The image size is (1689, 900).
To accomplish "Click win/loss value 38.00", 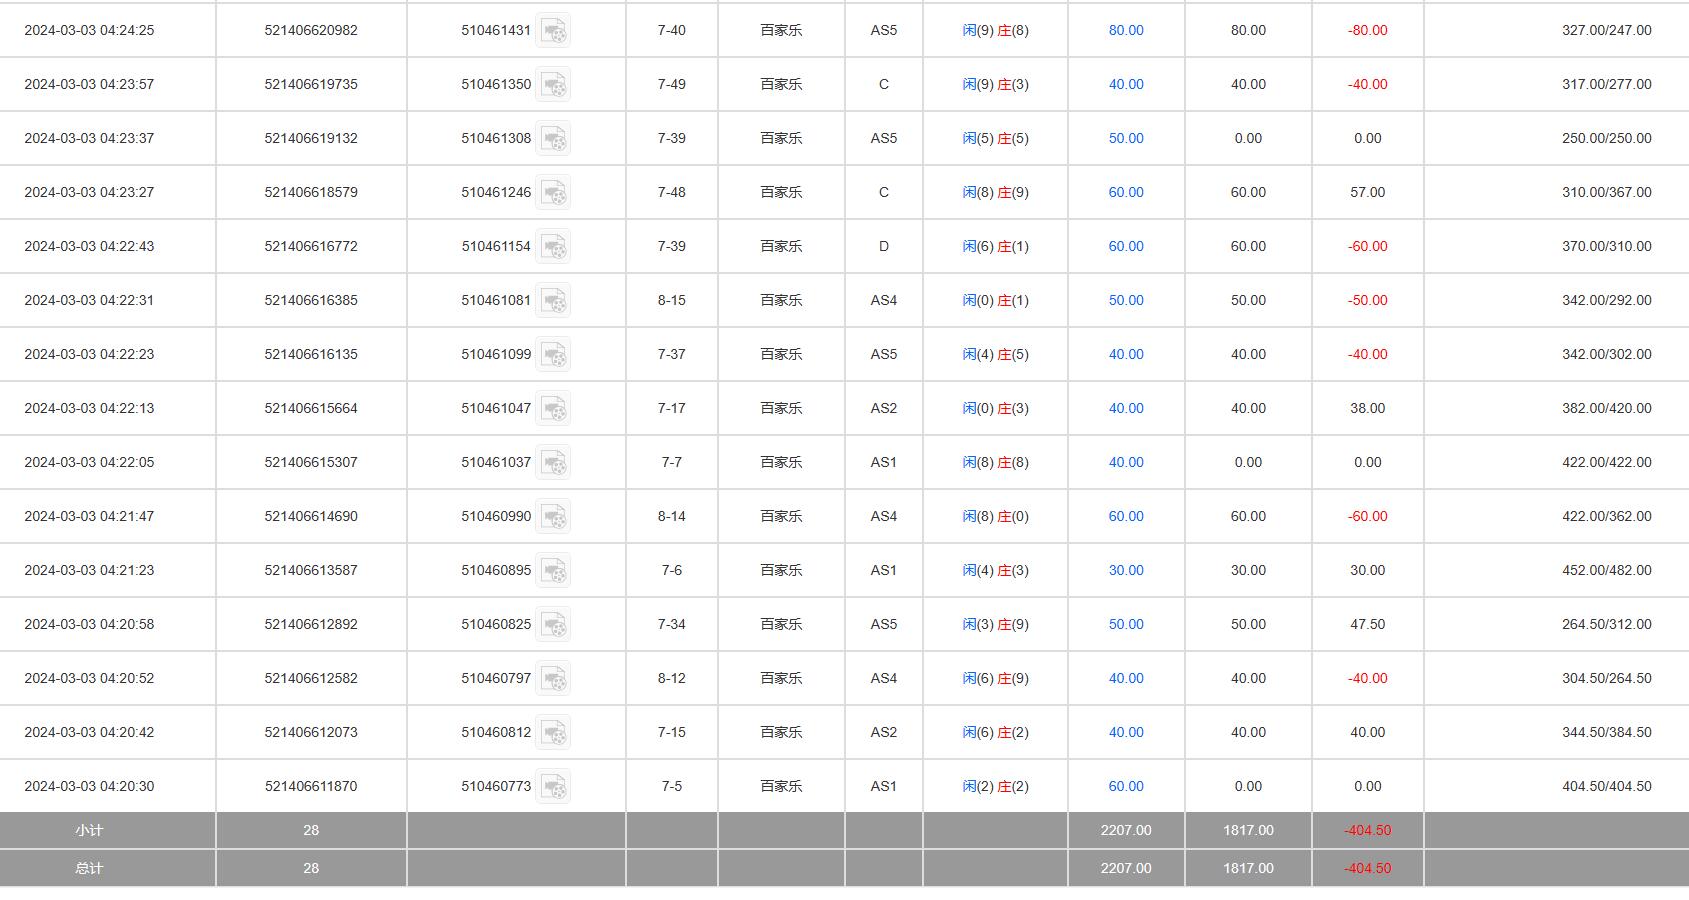I will (1367, 408).
